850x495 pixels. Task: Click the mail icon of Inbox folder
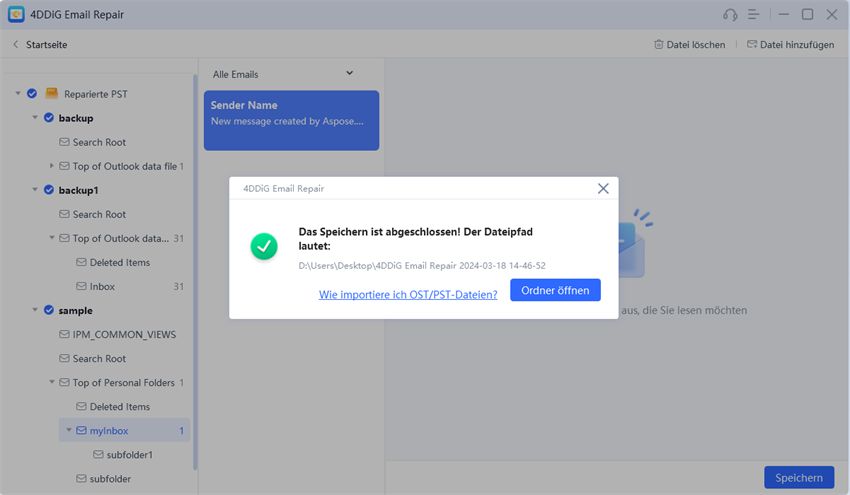pyautogui.click(x=81, y=286)
